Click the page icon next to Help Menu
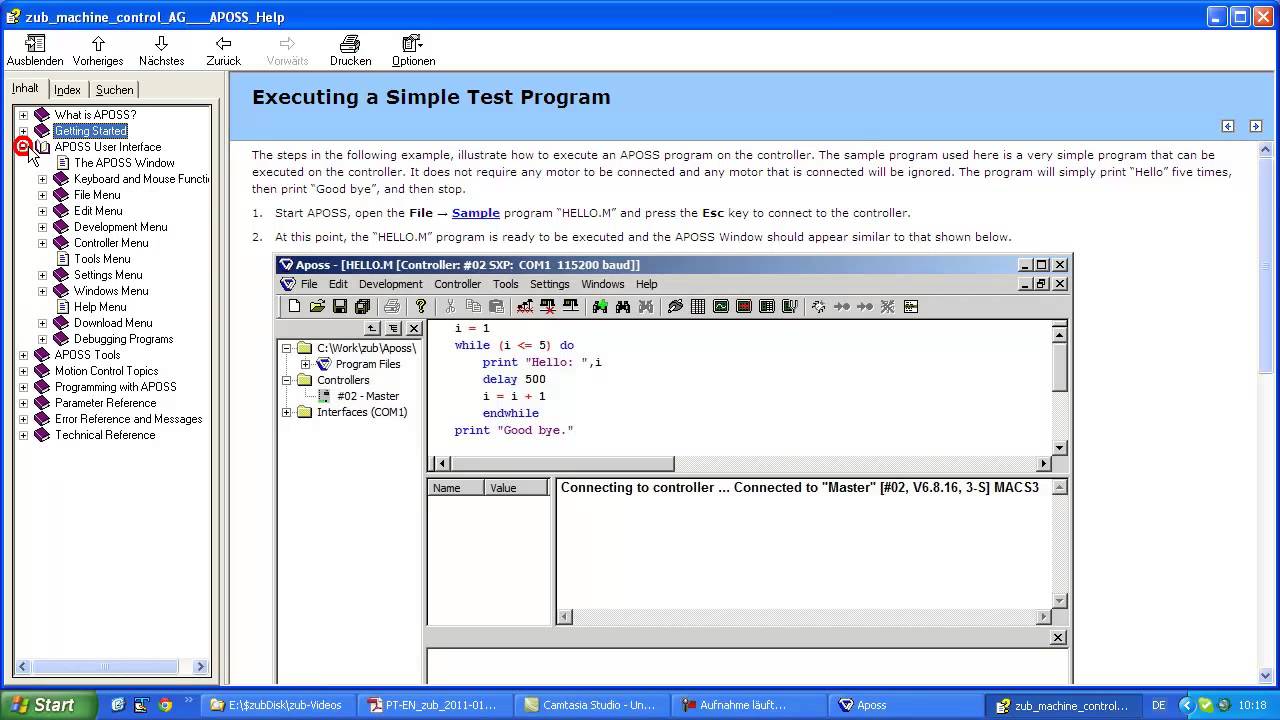This screenshot has height=720, width=1280. click(61, 307)
